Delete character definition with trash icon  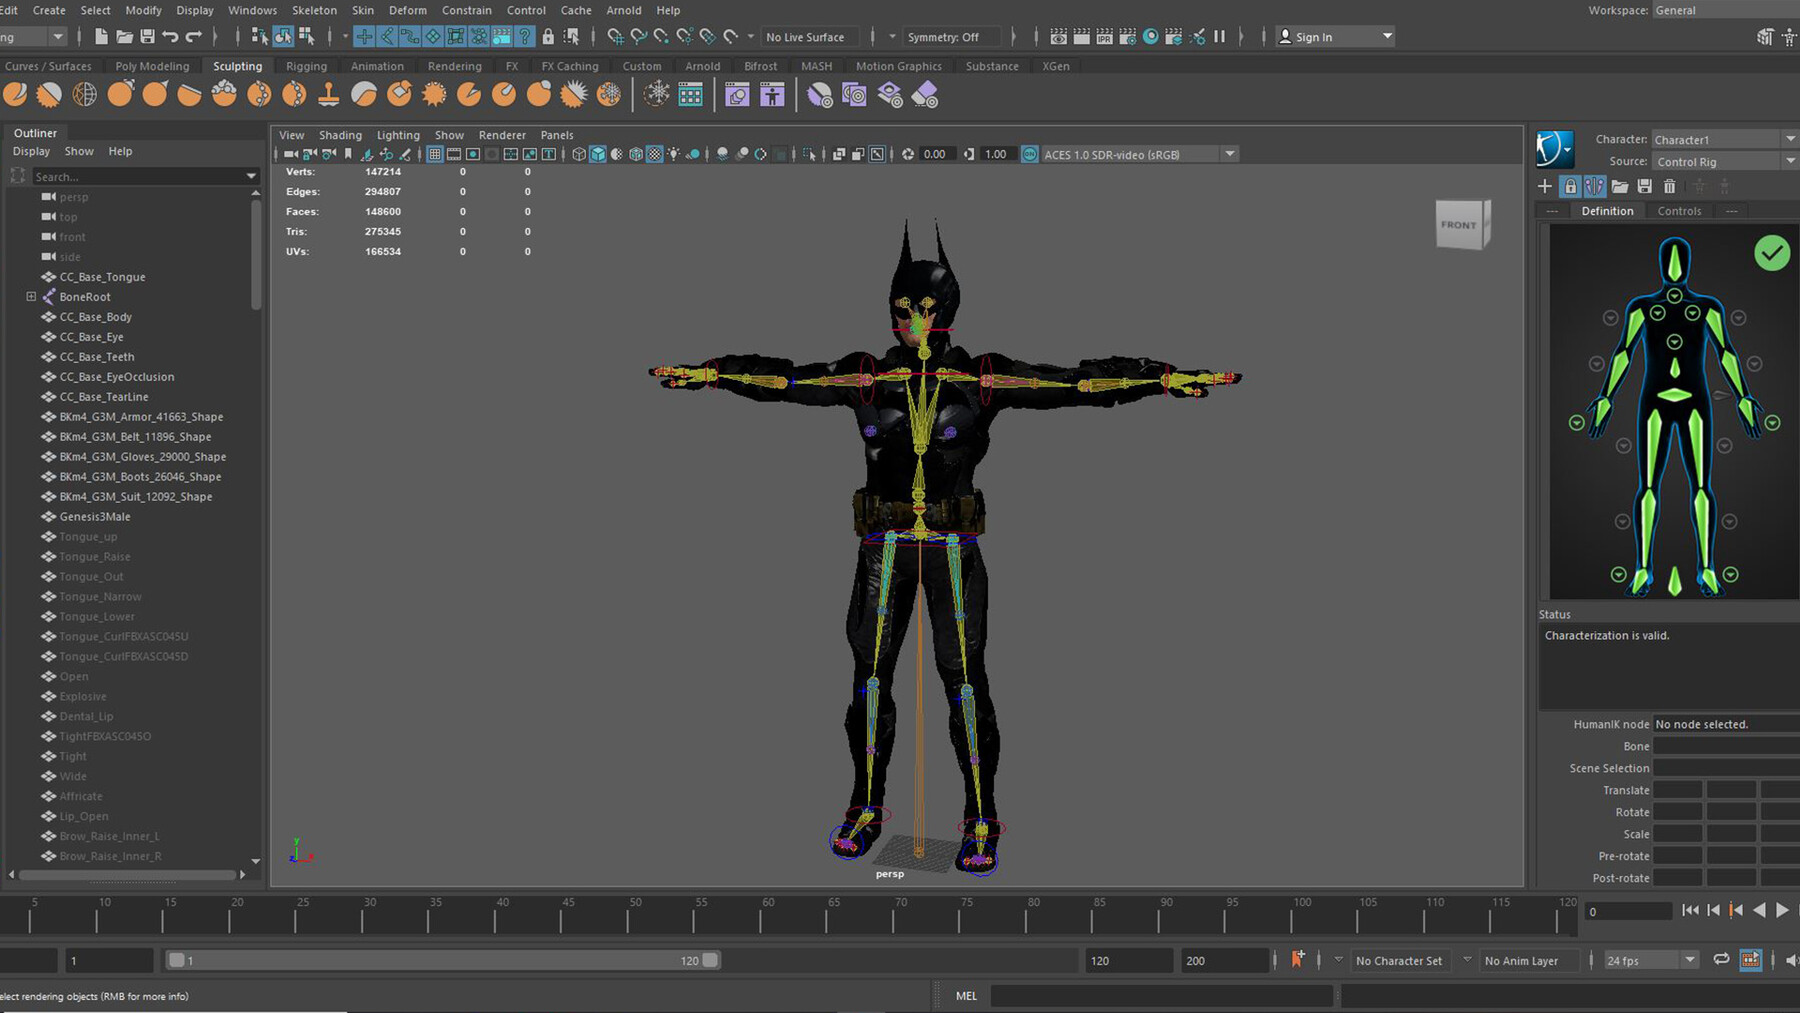click(x=1669, y=186)
